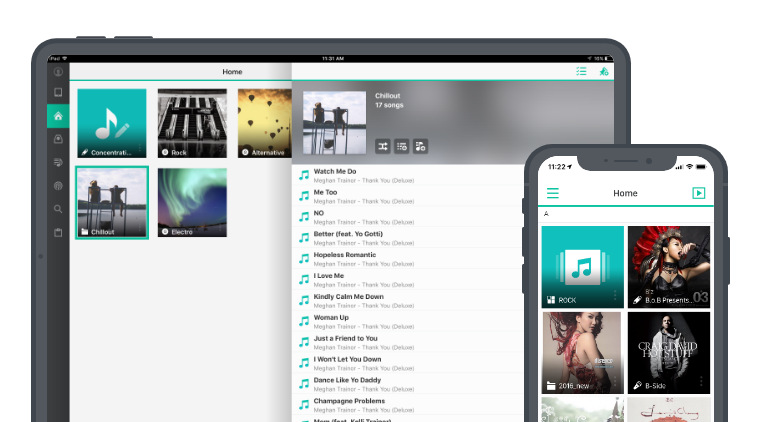Play the song Dance Like Yo Daddy

[408, 385]
